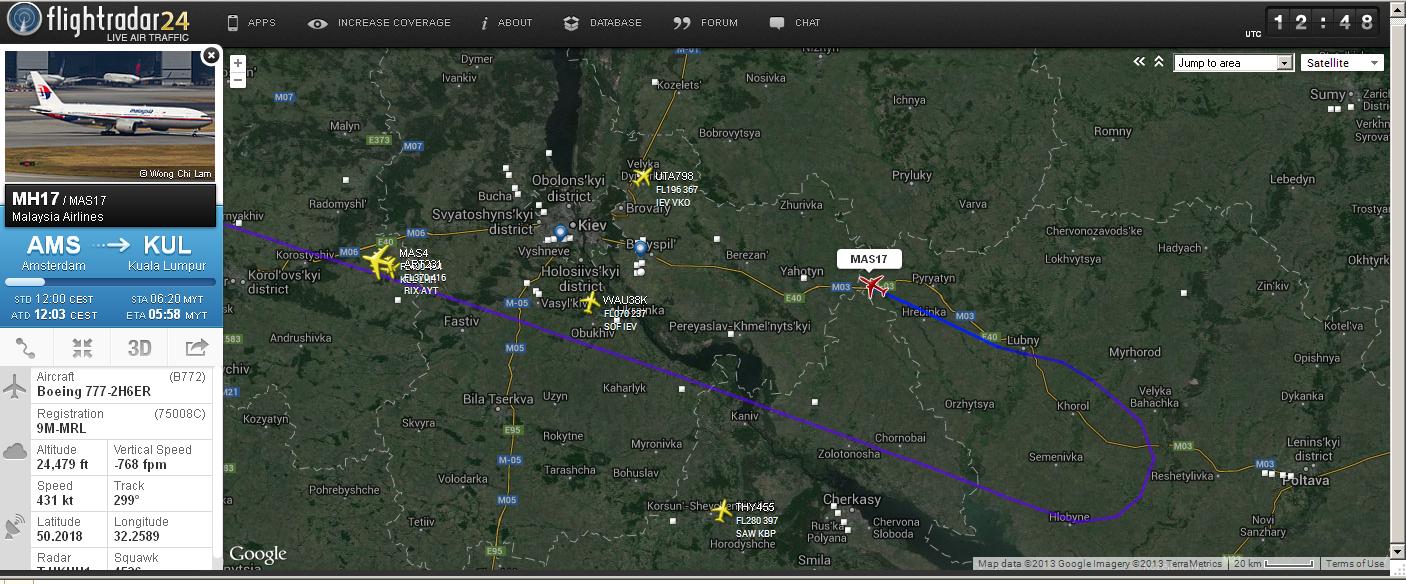Screen dimensions: 1406x584
Task: Click the THY455 yellow plane icon
Action: [x=722, y=510]
